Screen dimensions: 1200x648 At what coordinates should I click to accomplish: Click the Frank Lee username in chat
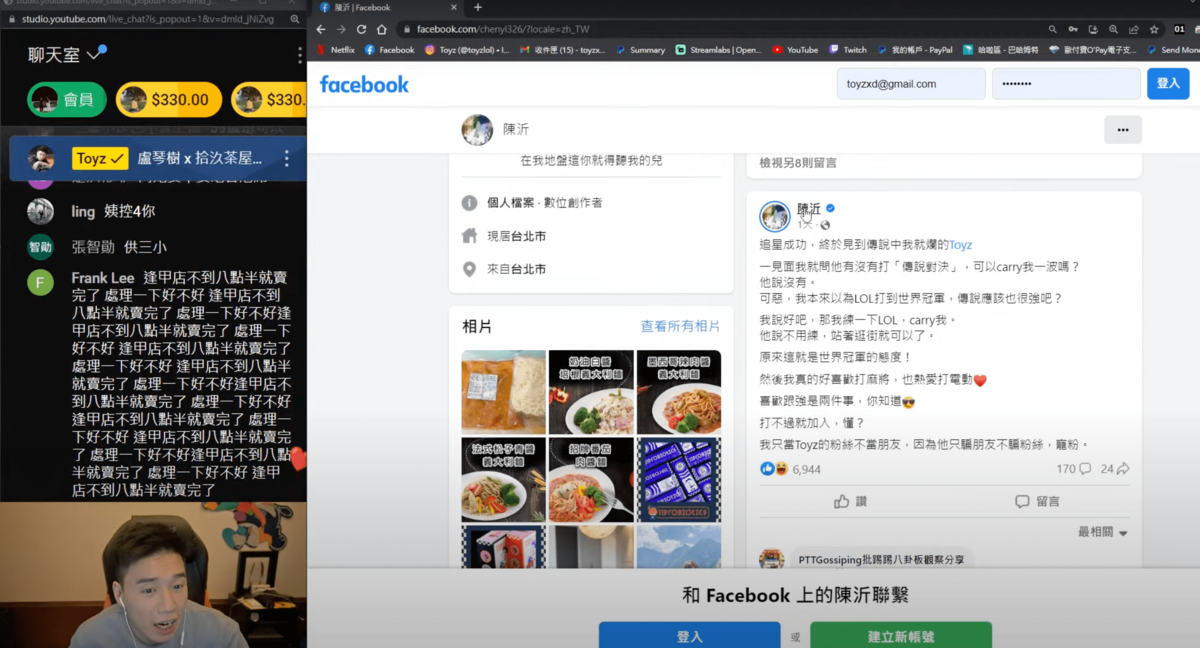103,278
